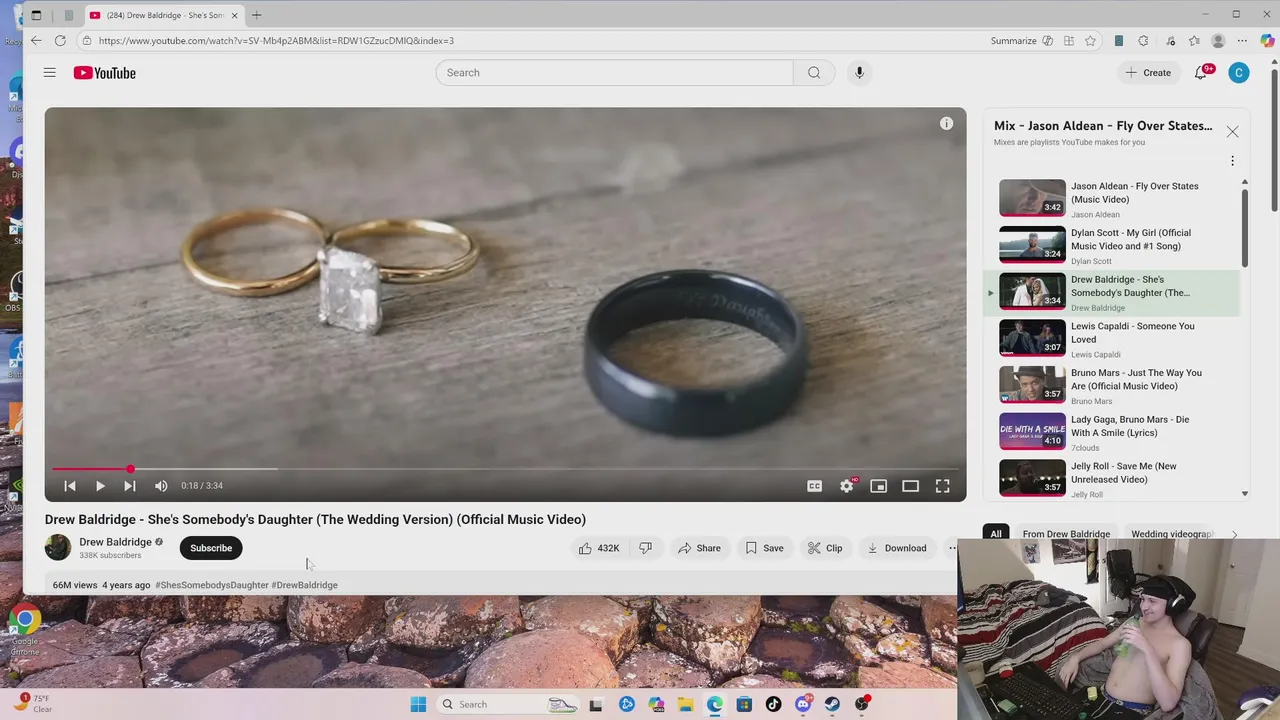Open the player settings gear
The height and width of the screenshot is (720, 1280).
tap(847, 486)
